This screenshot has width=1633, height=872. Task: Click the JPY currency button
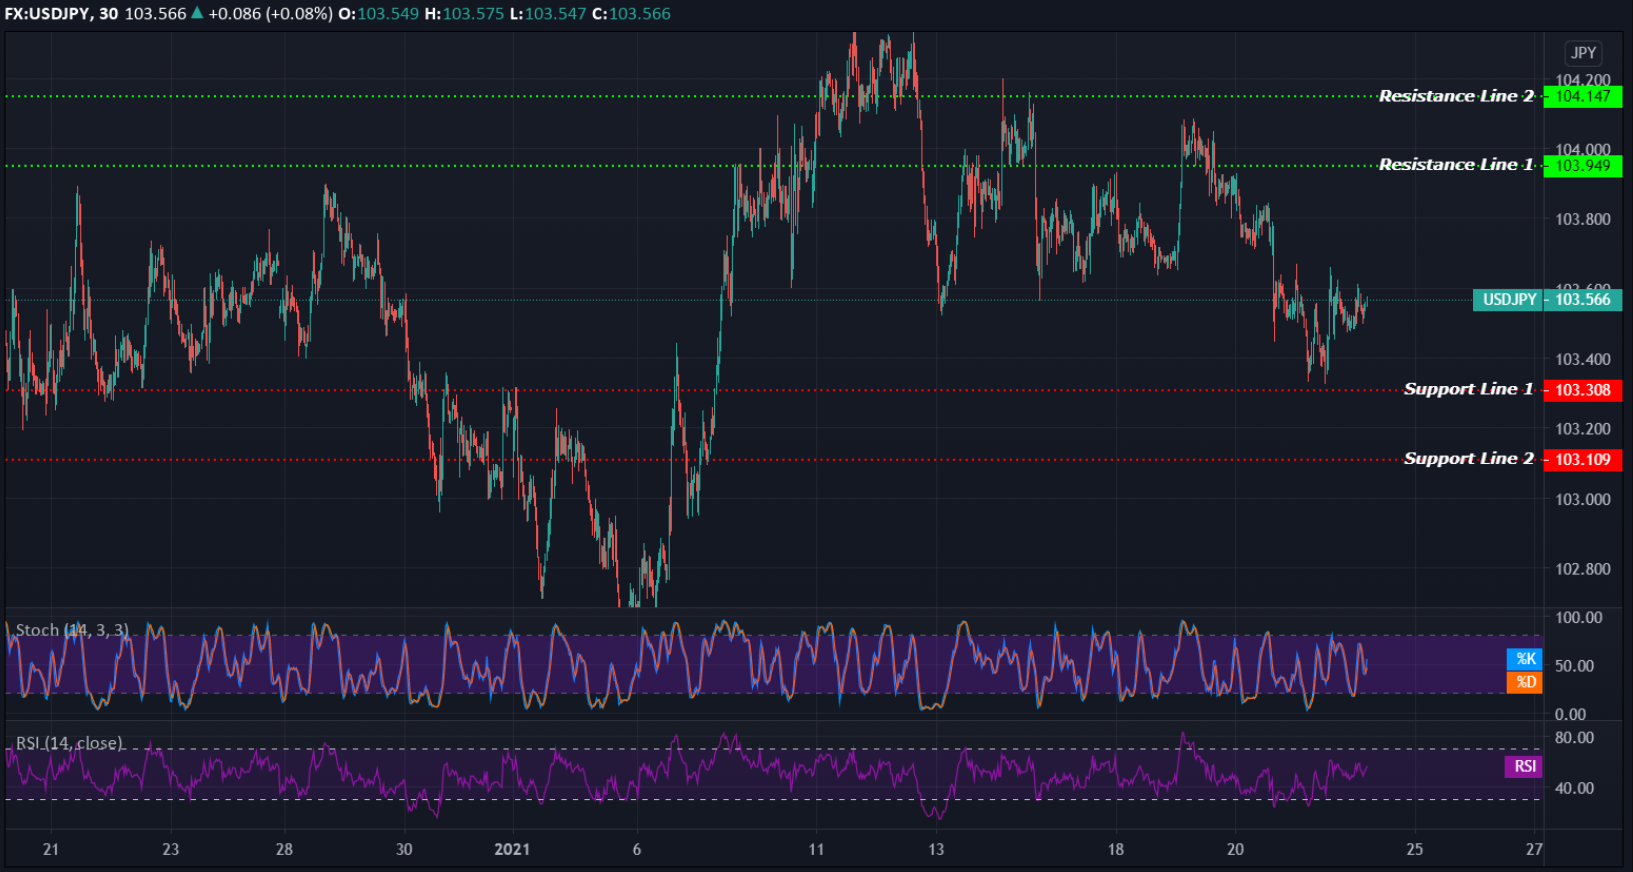(1583, 53)
